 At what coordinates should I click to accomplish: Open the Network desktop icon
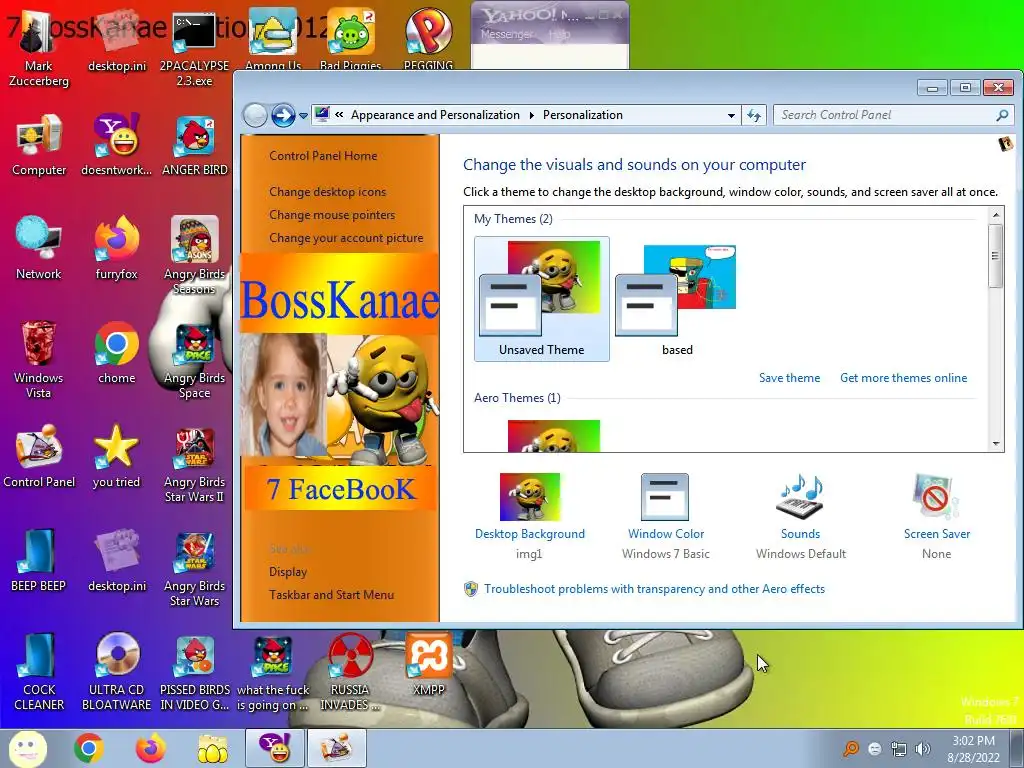click(x=39, y=248)
